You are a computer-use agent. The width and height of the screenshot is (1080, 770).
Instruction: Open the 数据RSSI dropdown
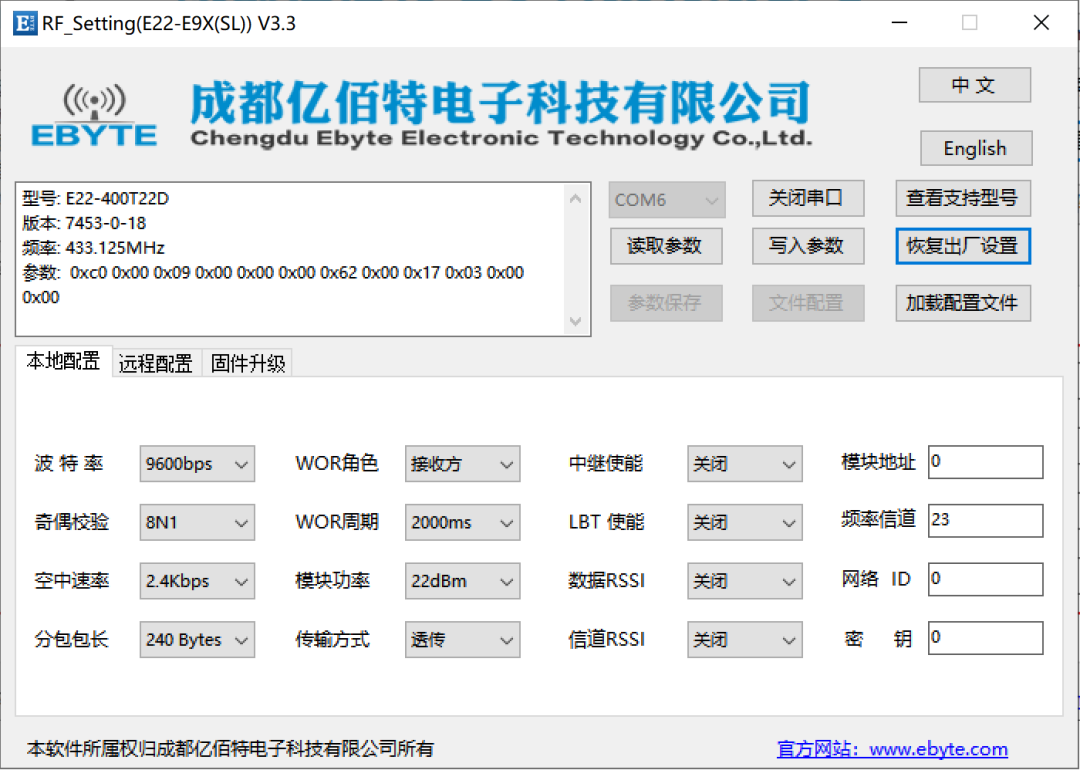(x=745, y=581)
